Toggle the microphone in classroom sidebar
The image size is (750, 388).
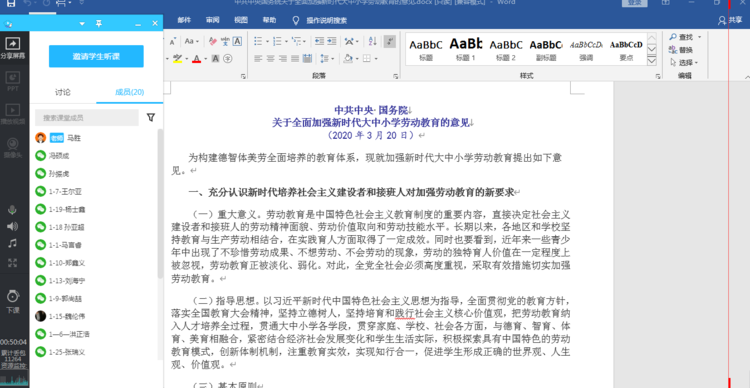12,210
